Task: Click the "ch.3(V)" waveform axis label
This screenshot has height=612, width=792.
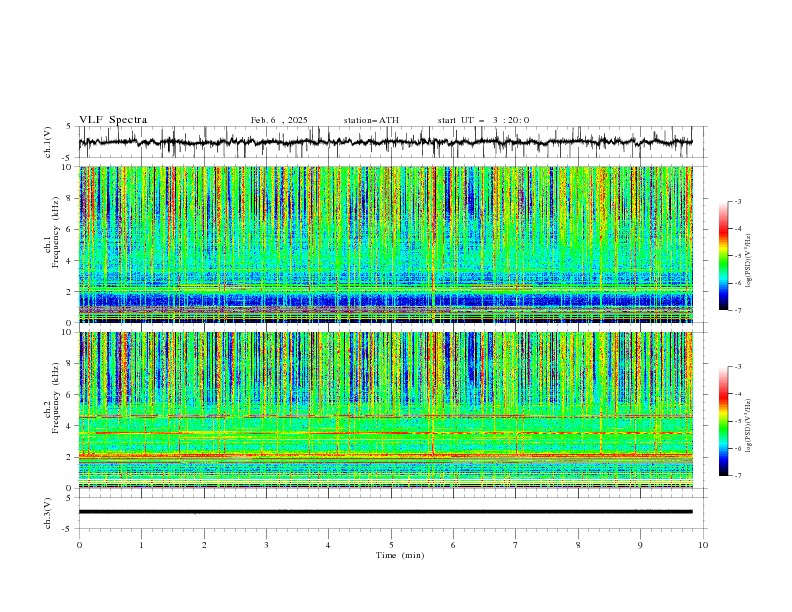Action: [x=48, y=513]
